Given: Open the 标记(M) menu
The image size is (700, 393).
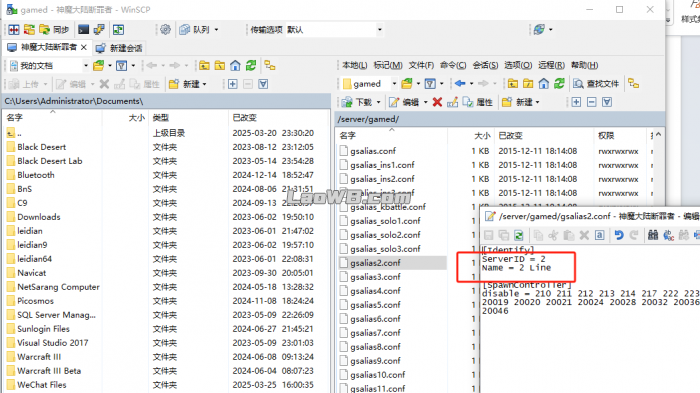Looking at the screenshot, I should 388,65.
